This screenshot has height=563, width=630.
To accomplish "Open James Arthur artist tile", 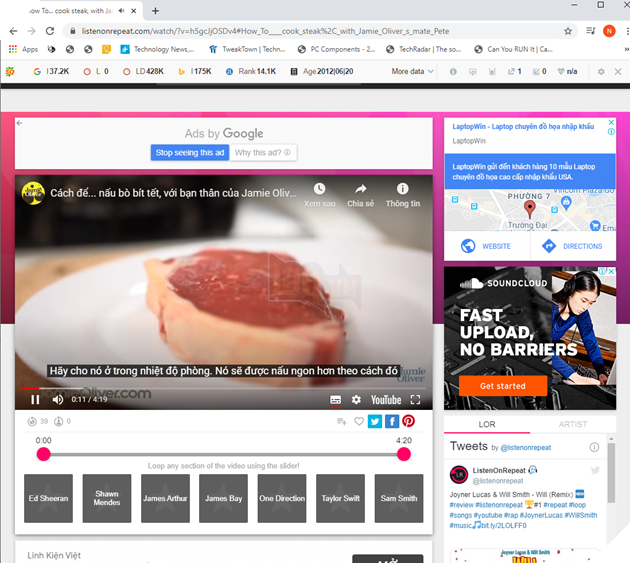I will click(165, 498).
